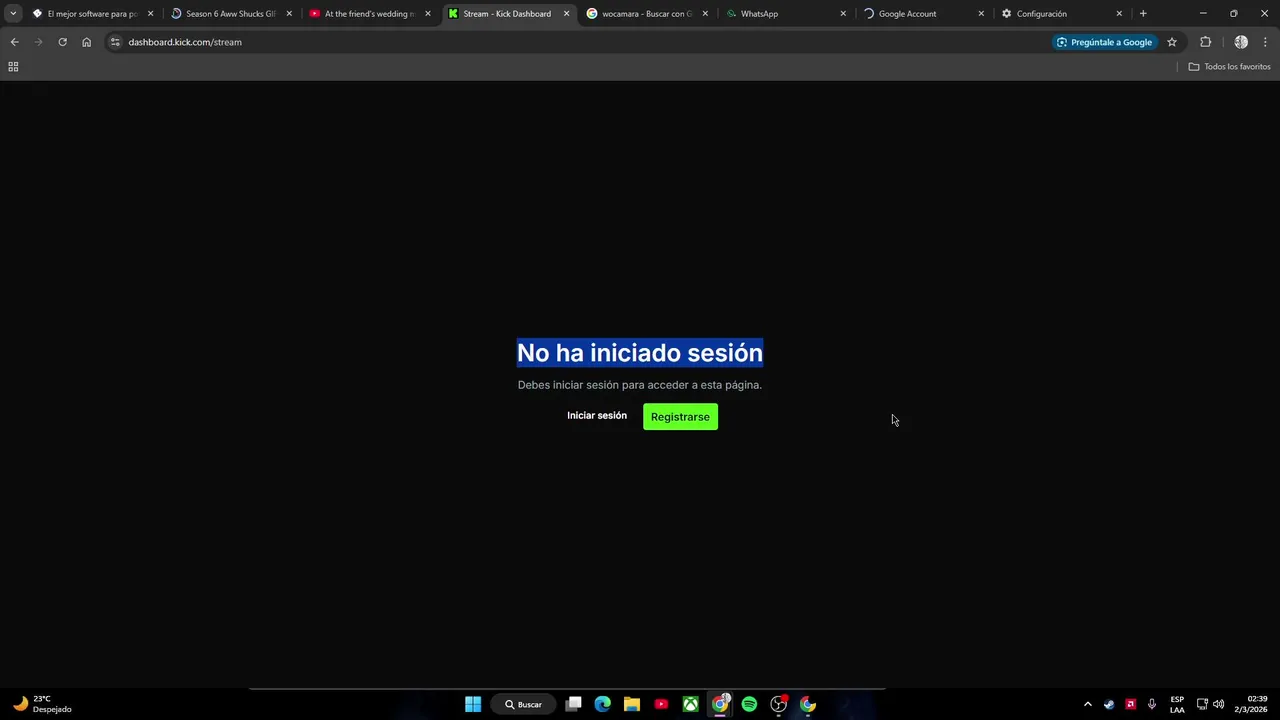Image resolution: width=1280 pixels, height=720 pixels.
Task: Switch to OBS Studio on the taskbar
Action: point(778,704)
